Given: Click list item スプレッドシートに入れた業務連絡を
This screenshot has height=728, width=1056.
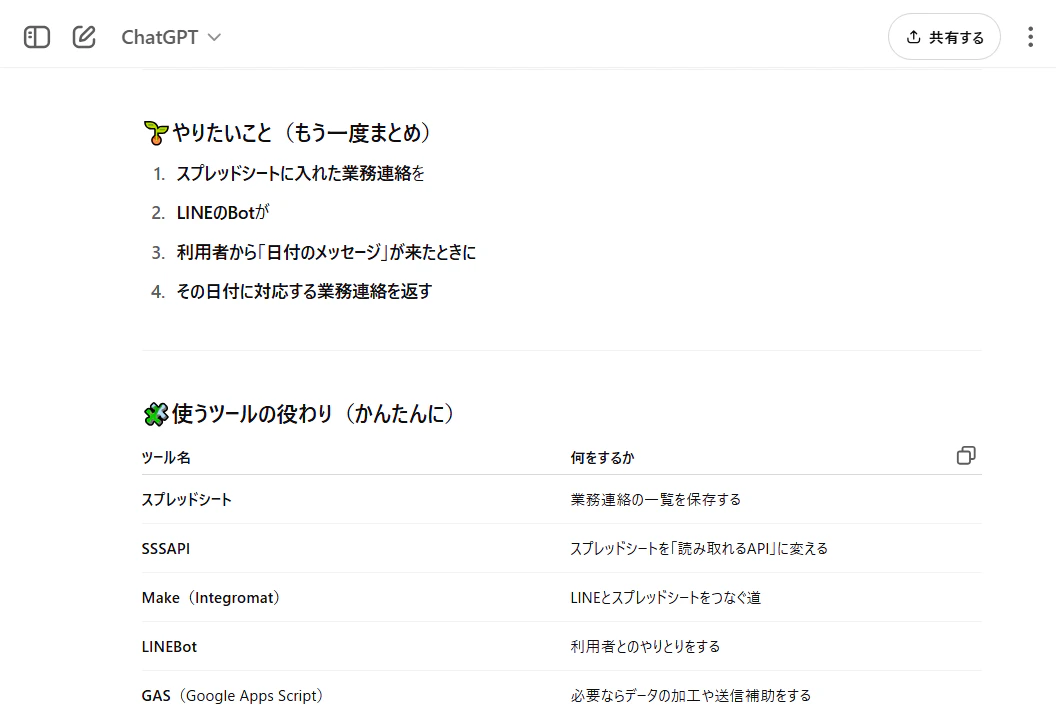Looking at the screenshot, I should pos(300,173).
